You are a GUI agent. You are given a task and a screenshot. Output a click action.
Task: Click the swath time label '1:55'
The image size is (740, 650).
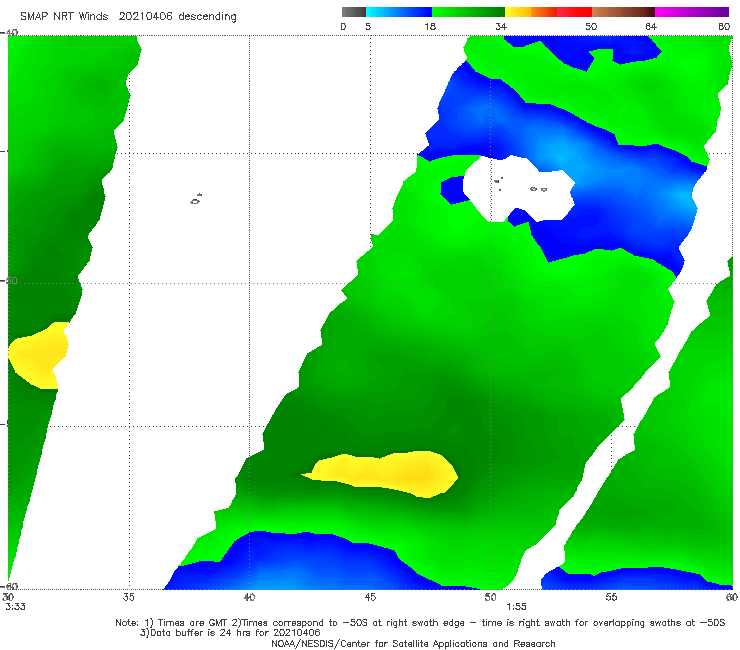(516, 607)
